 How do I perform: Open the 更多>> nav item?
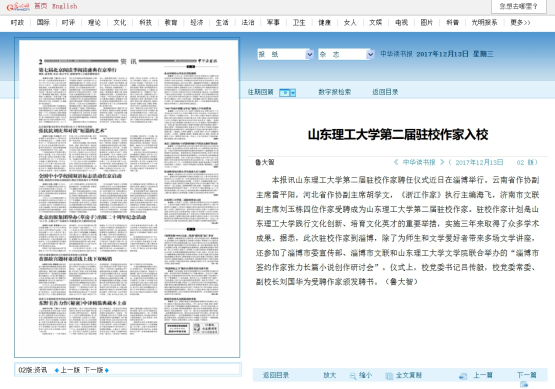point(520,23)
